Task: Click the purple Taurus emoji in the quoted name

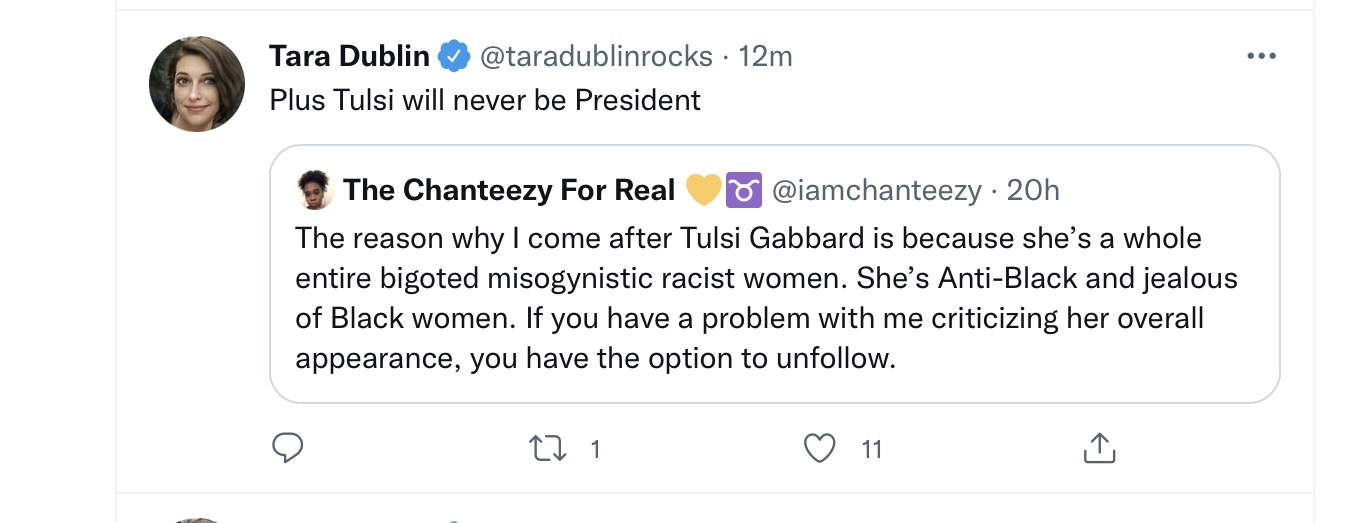Action: tap(744, 190)
